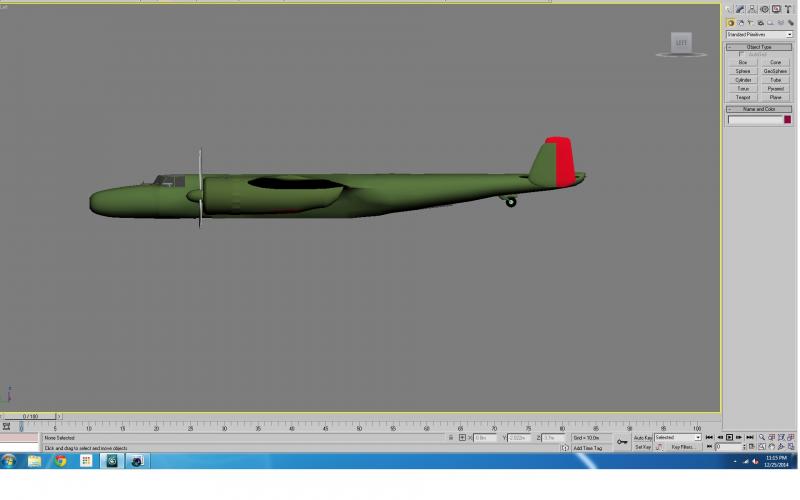Screen dimensions: 800x500
Task: Step to the next frame
Action: point(739,437)
